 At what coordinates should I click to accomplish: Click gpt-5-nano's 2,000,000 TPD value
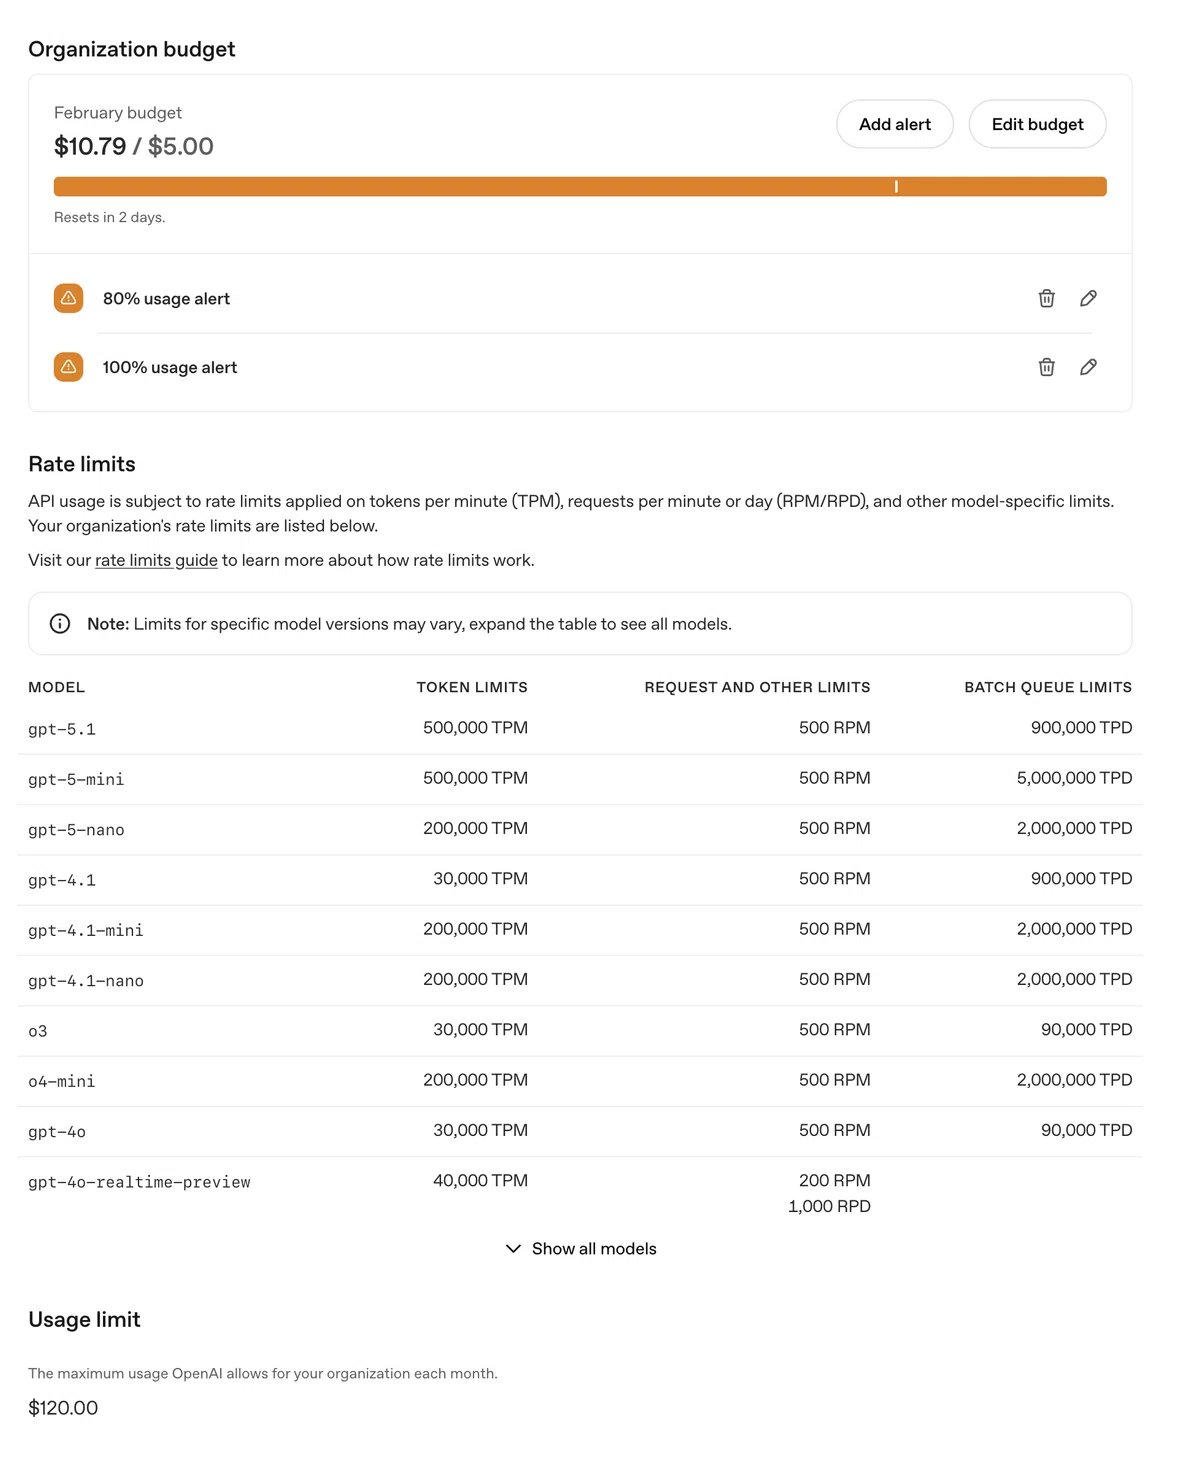[1074, 828]
